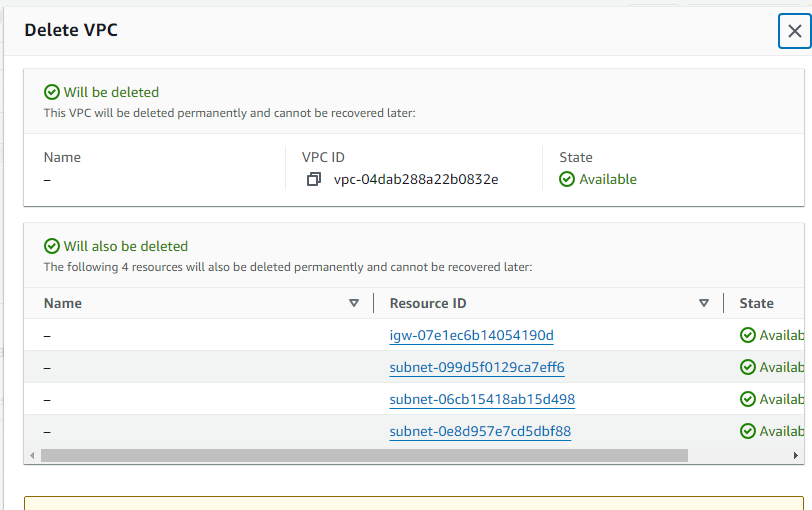This screenshot has height=510, width=812.
Task: Click the State column header in the resources table
Action: coord(757,303)
